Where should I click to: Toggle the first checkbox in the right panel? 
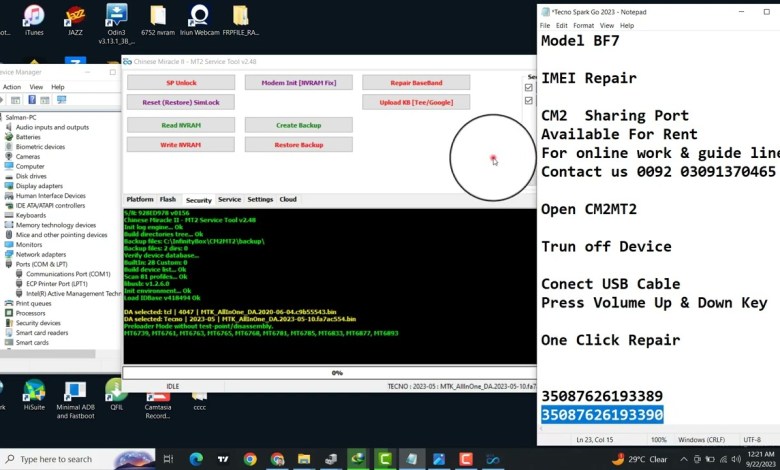(529, 88)
